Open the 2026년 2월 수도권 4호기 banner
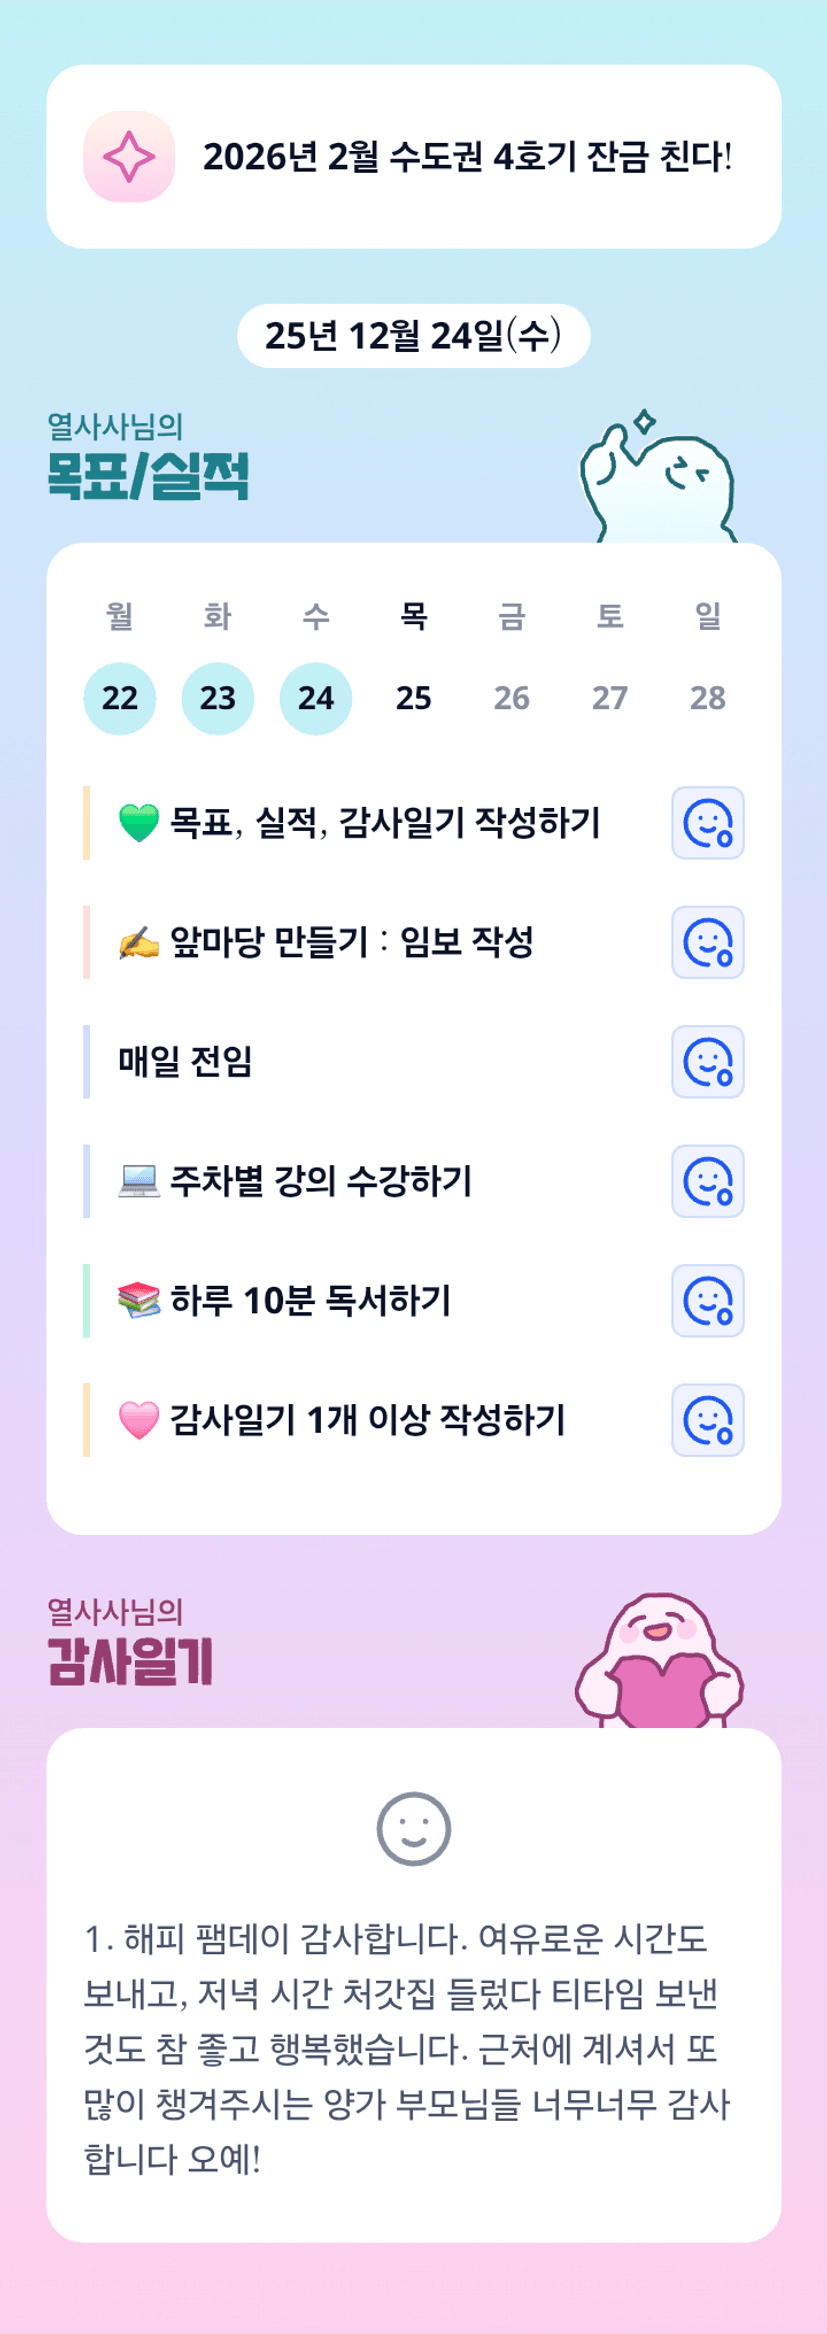 pyautogui.click(x=466, y=157)
